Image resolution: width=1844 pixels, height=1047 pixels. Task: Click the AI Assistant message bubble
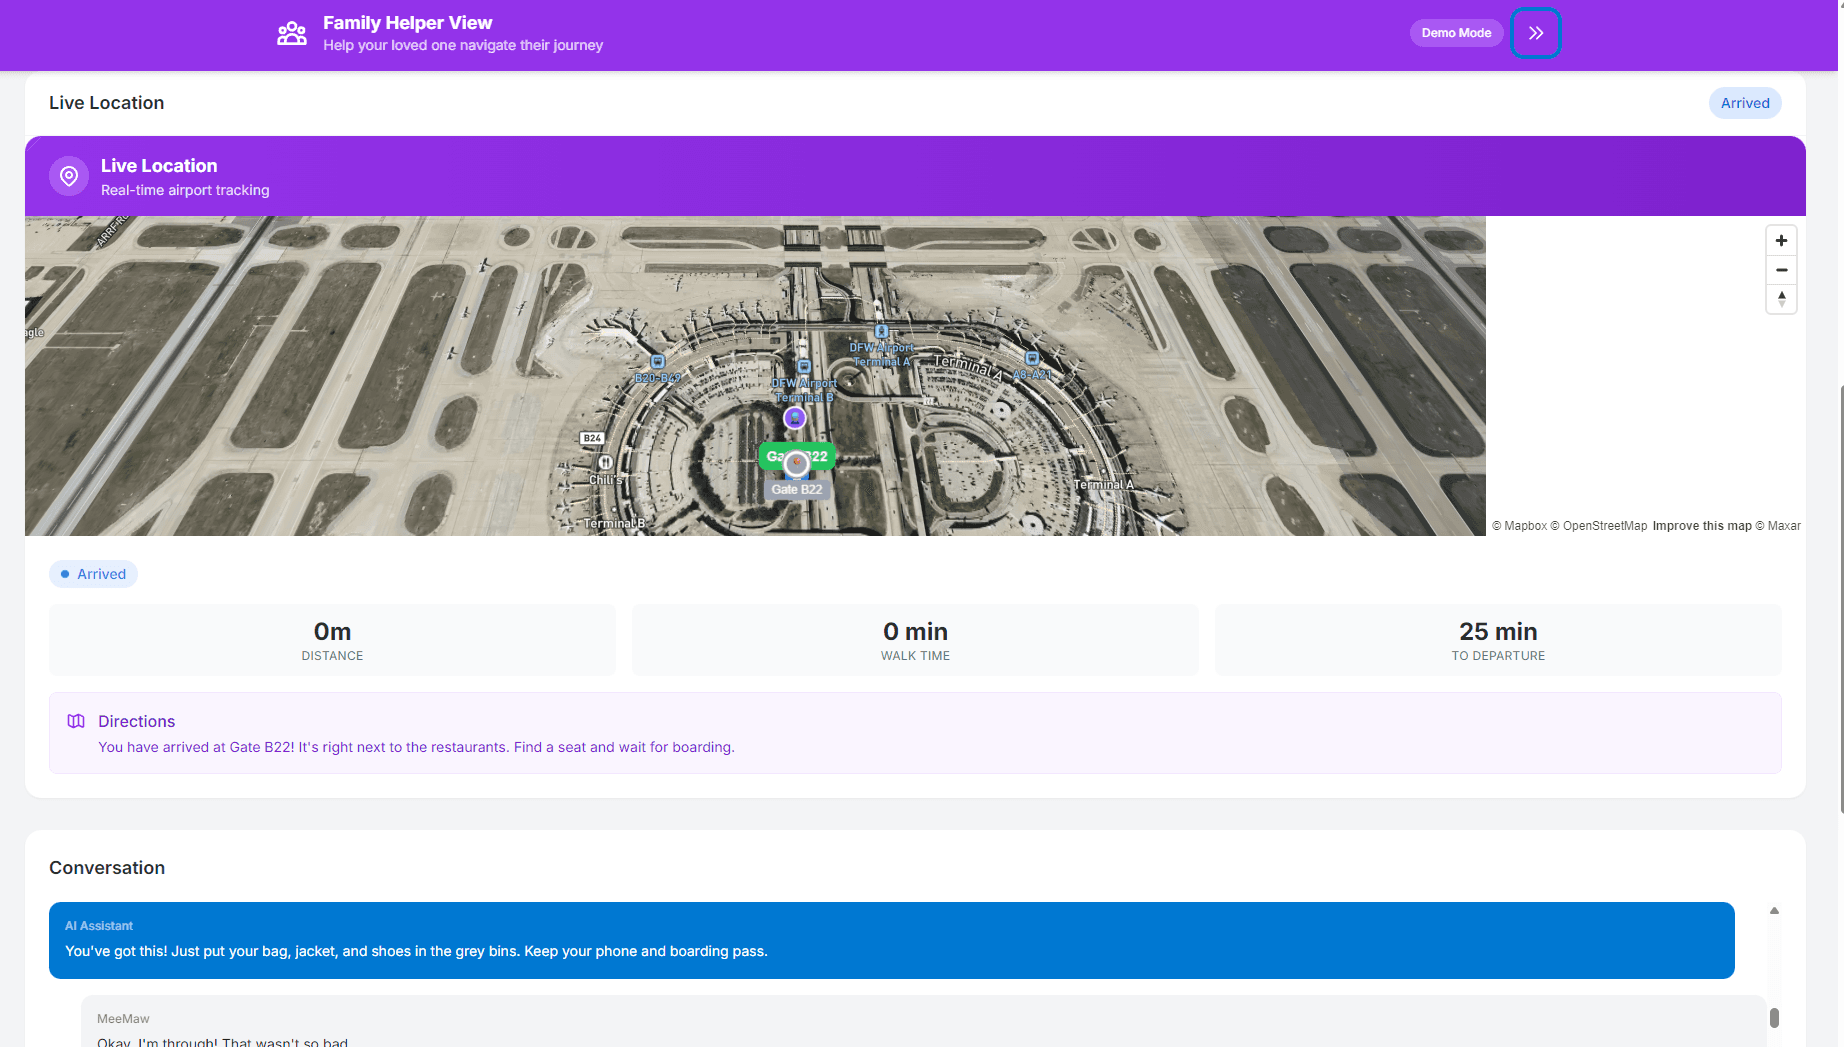pos(892,940)
